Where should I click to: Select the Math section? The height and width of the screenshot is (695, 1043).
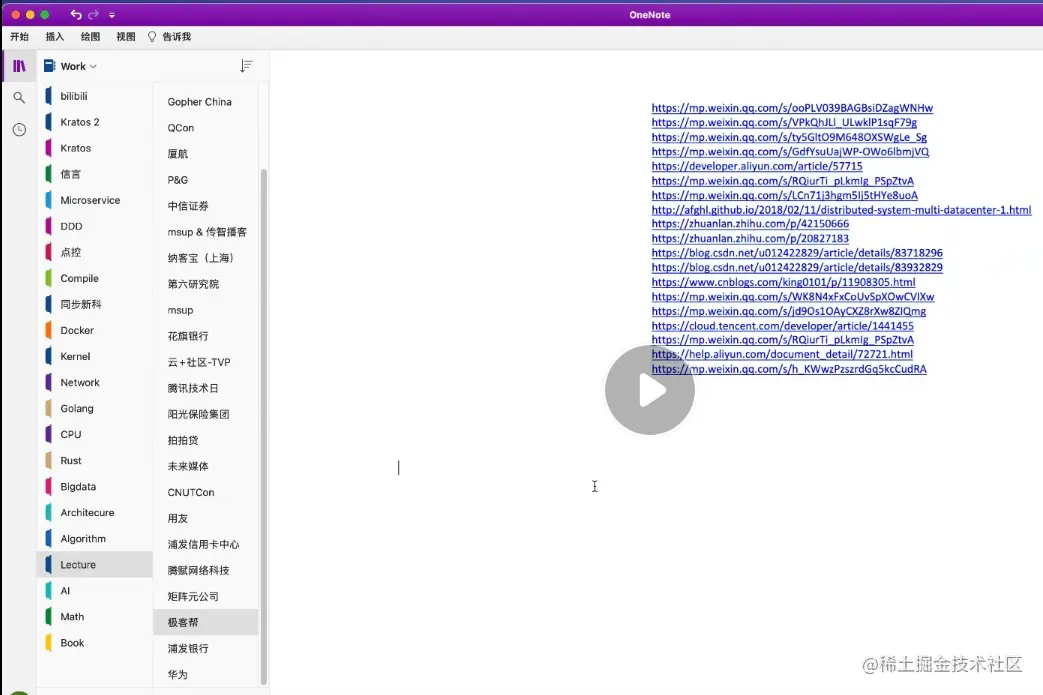pyautogui.click(x=94, y=617)
